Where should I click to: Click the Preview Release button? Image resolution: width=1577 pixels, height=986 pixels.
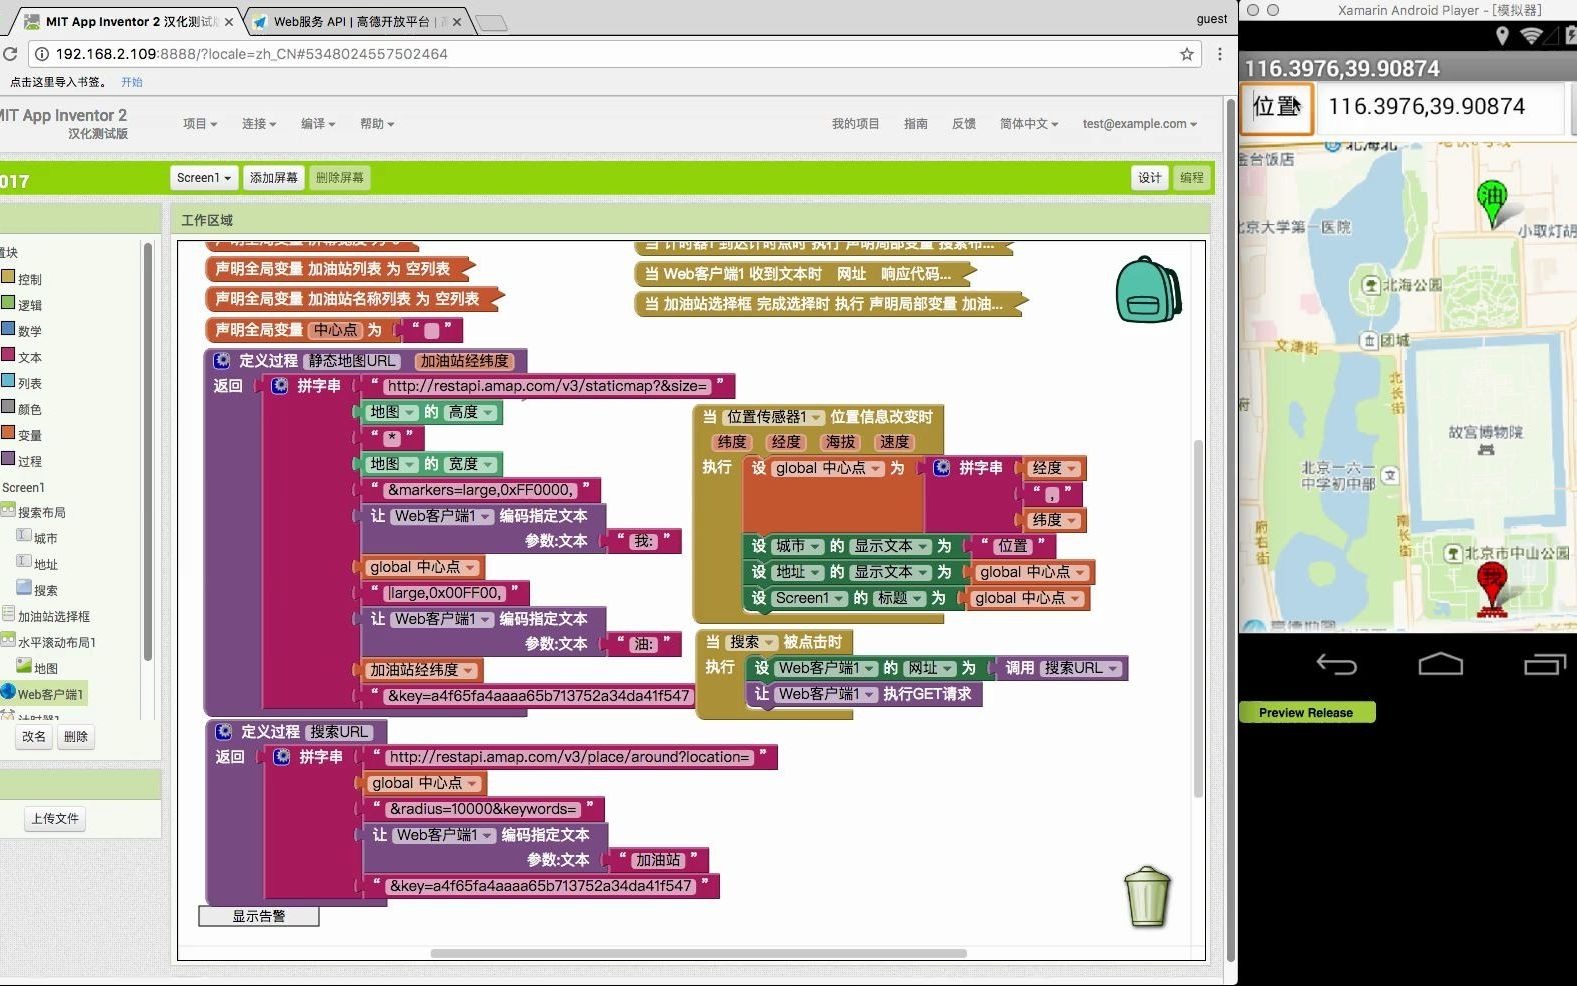tap(1306, 712)
